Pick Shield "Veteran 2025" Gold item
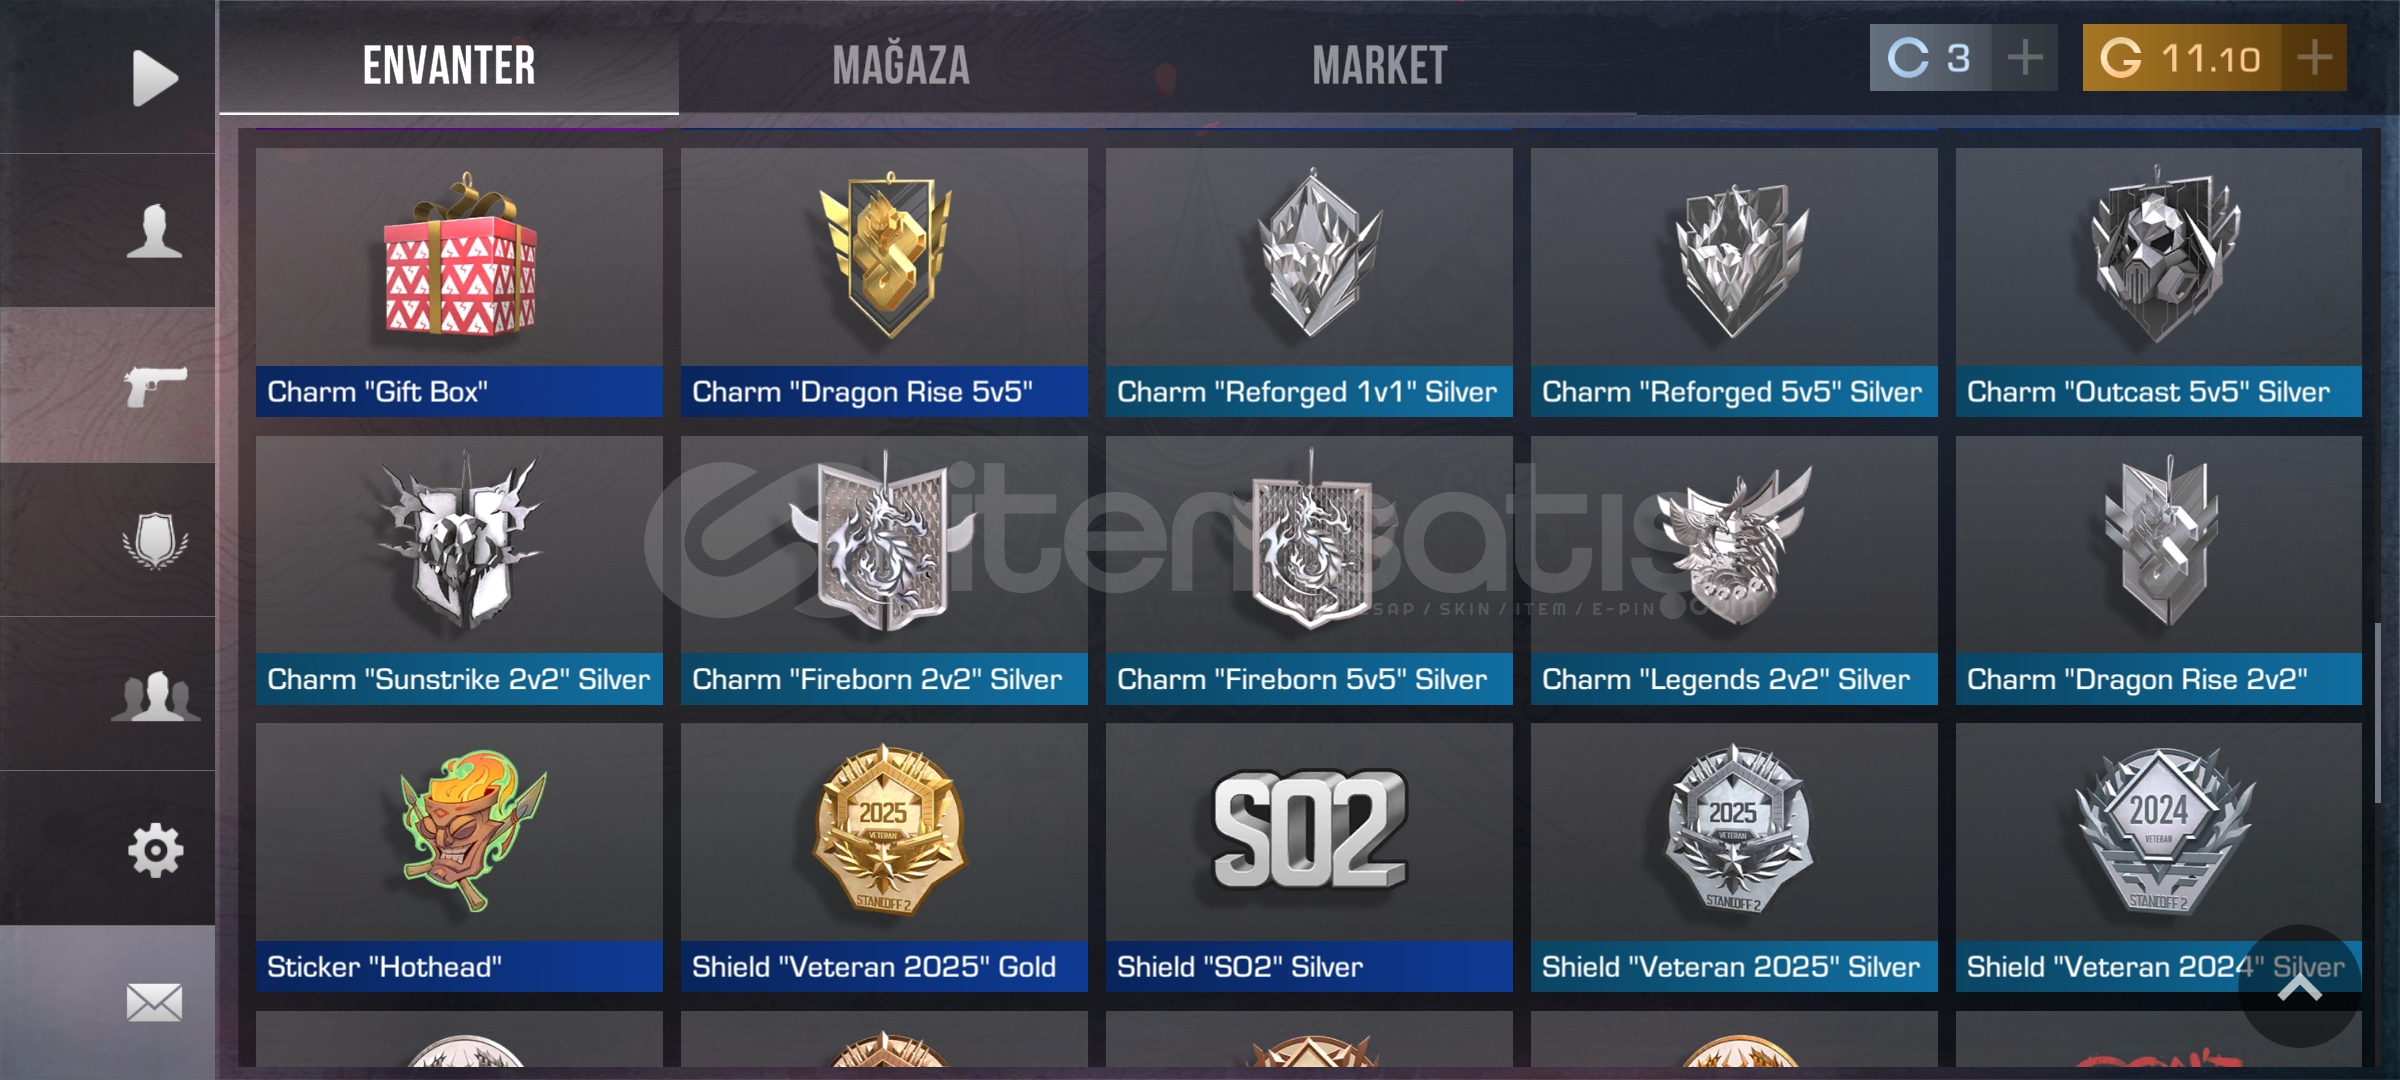Screen dimensions: 2400x1080 coord(884,858)
